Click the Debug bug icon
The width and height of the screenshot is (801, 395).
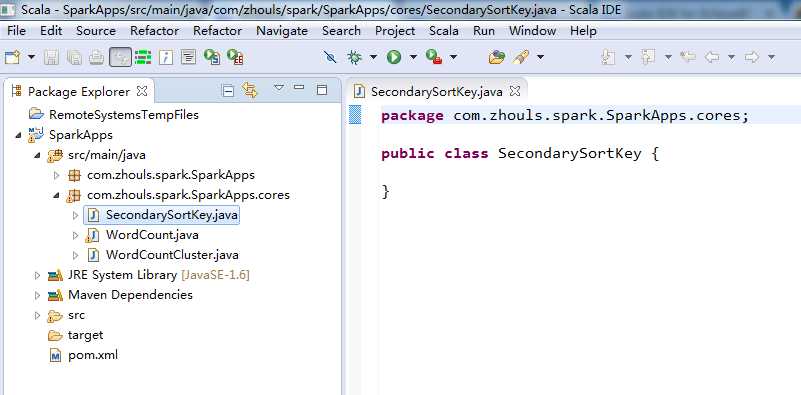point(354,57)
